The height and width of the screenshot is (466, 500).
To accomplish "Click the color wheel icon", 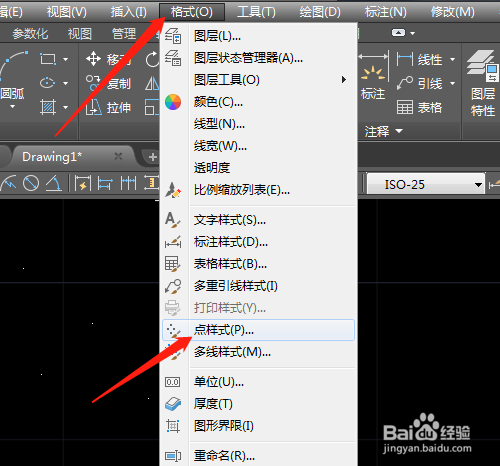I will point(173,102).
